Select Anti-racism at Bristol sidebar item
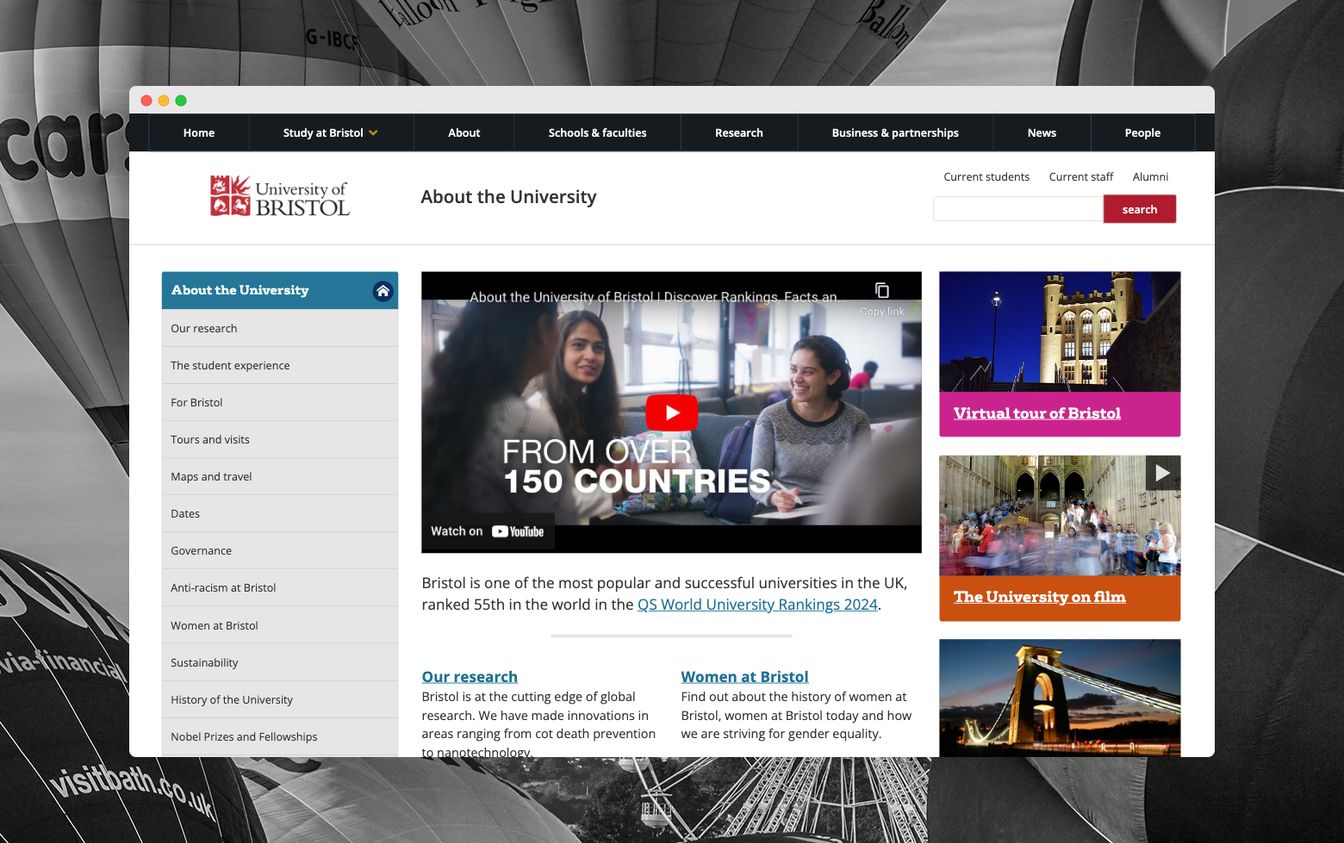Screen dimensions: 1344x843 click(280, 587)
